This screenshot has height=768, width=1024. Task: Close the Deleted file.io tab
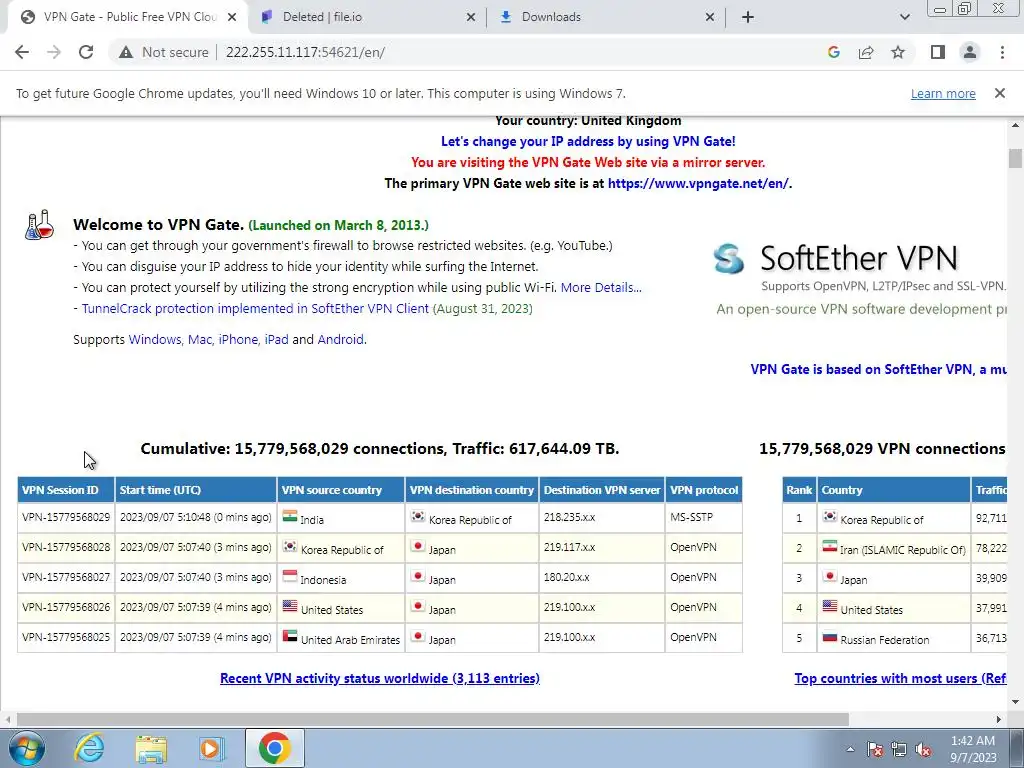(471, 17)
